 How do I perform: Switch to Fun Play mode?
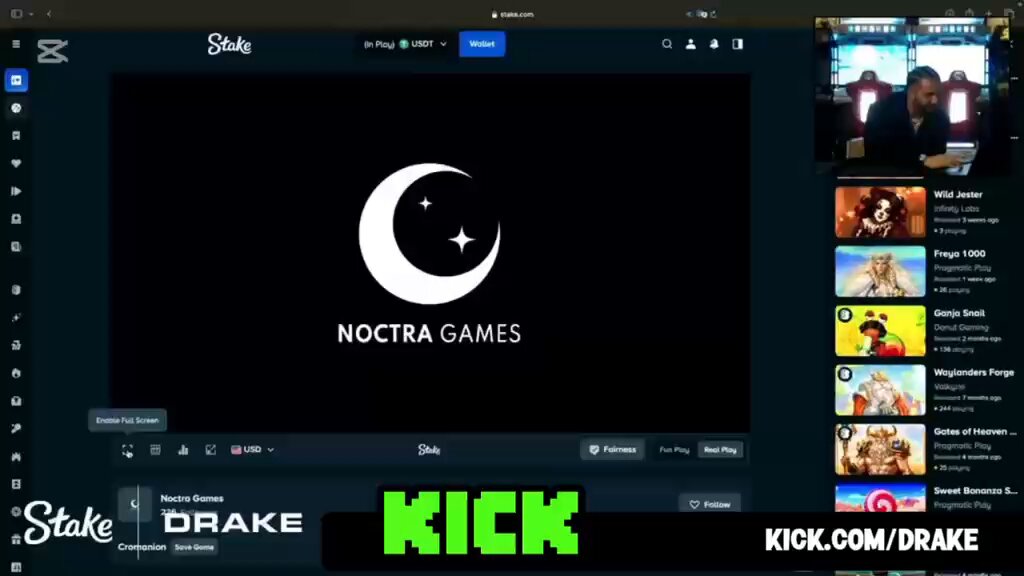tap(674, 450)
